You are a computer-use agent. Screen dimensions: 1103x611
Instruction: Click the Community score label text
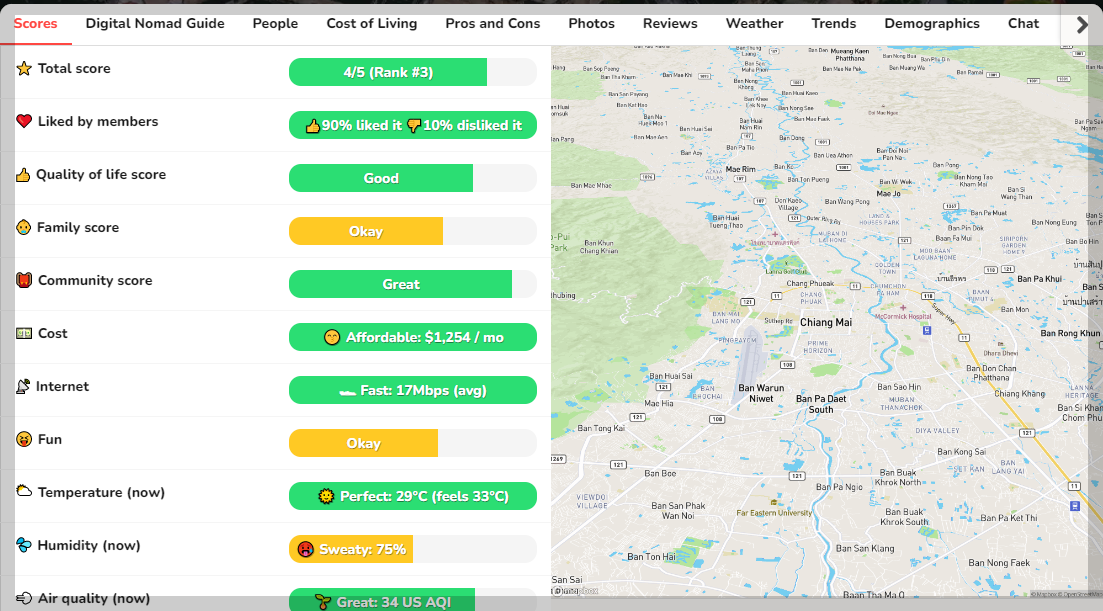pos(95,281)
